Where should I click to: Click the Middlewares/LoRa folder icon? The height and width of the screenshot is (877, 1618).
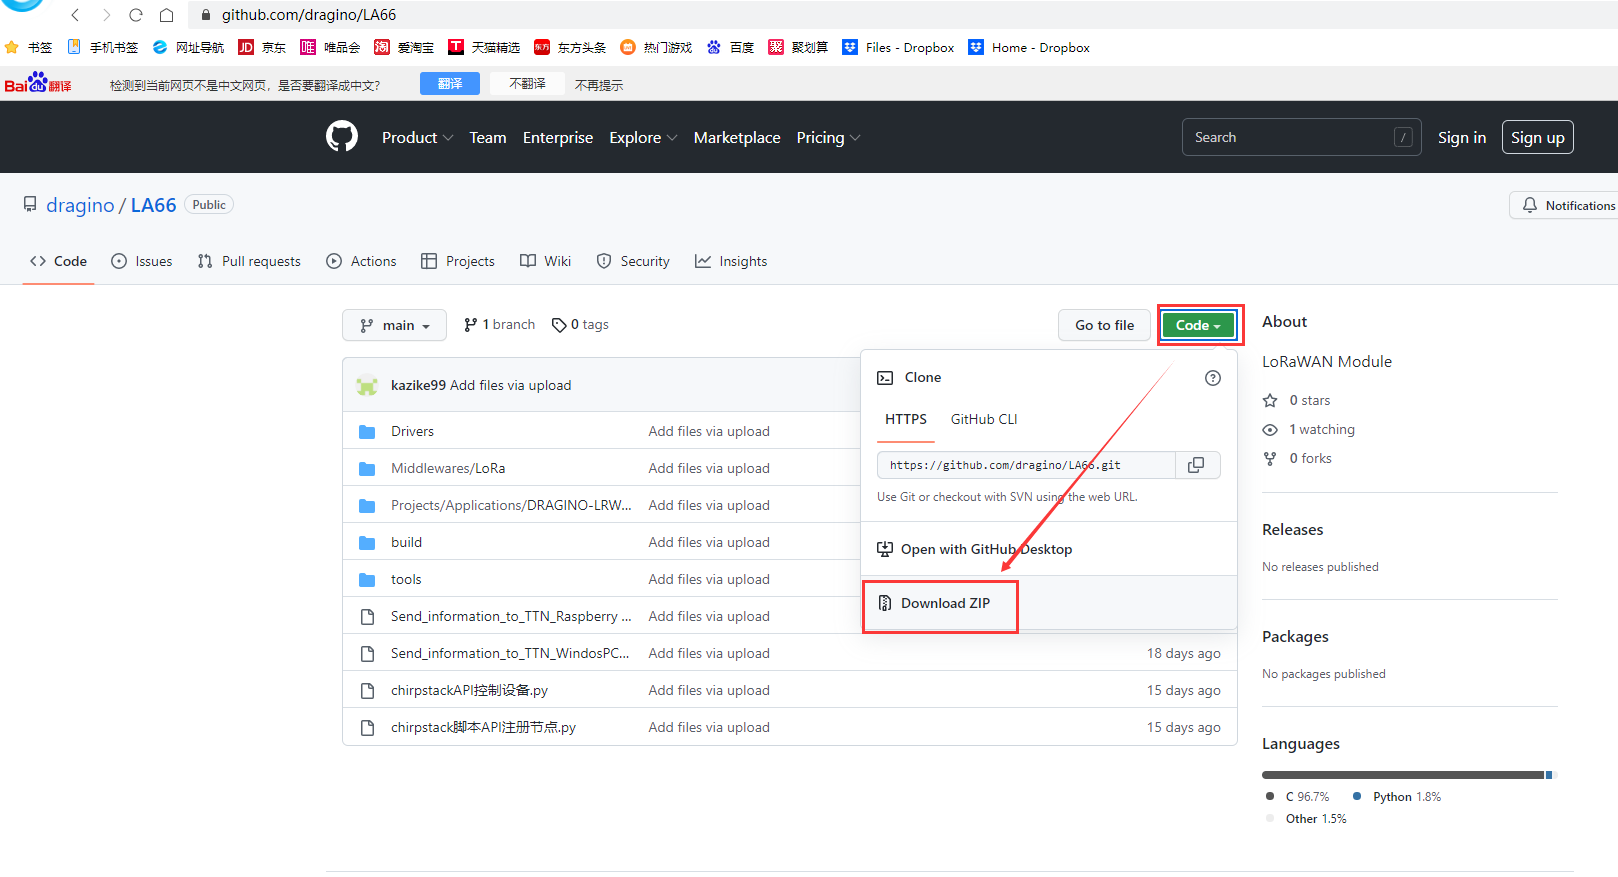tap(367, 469)
